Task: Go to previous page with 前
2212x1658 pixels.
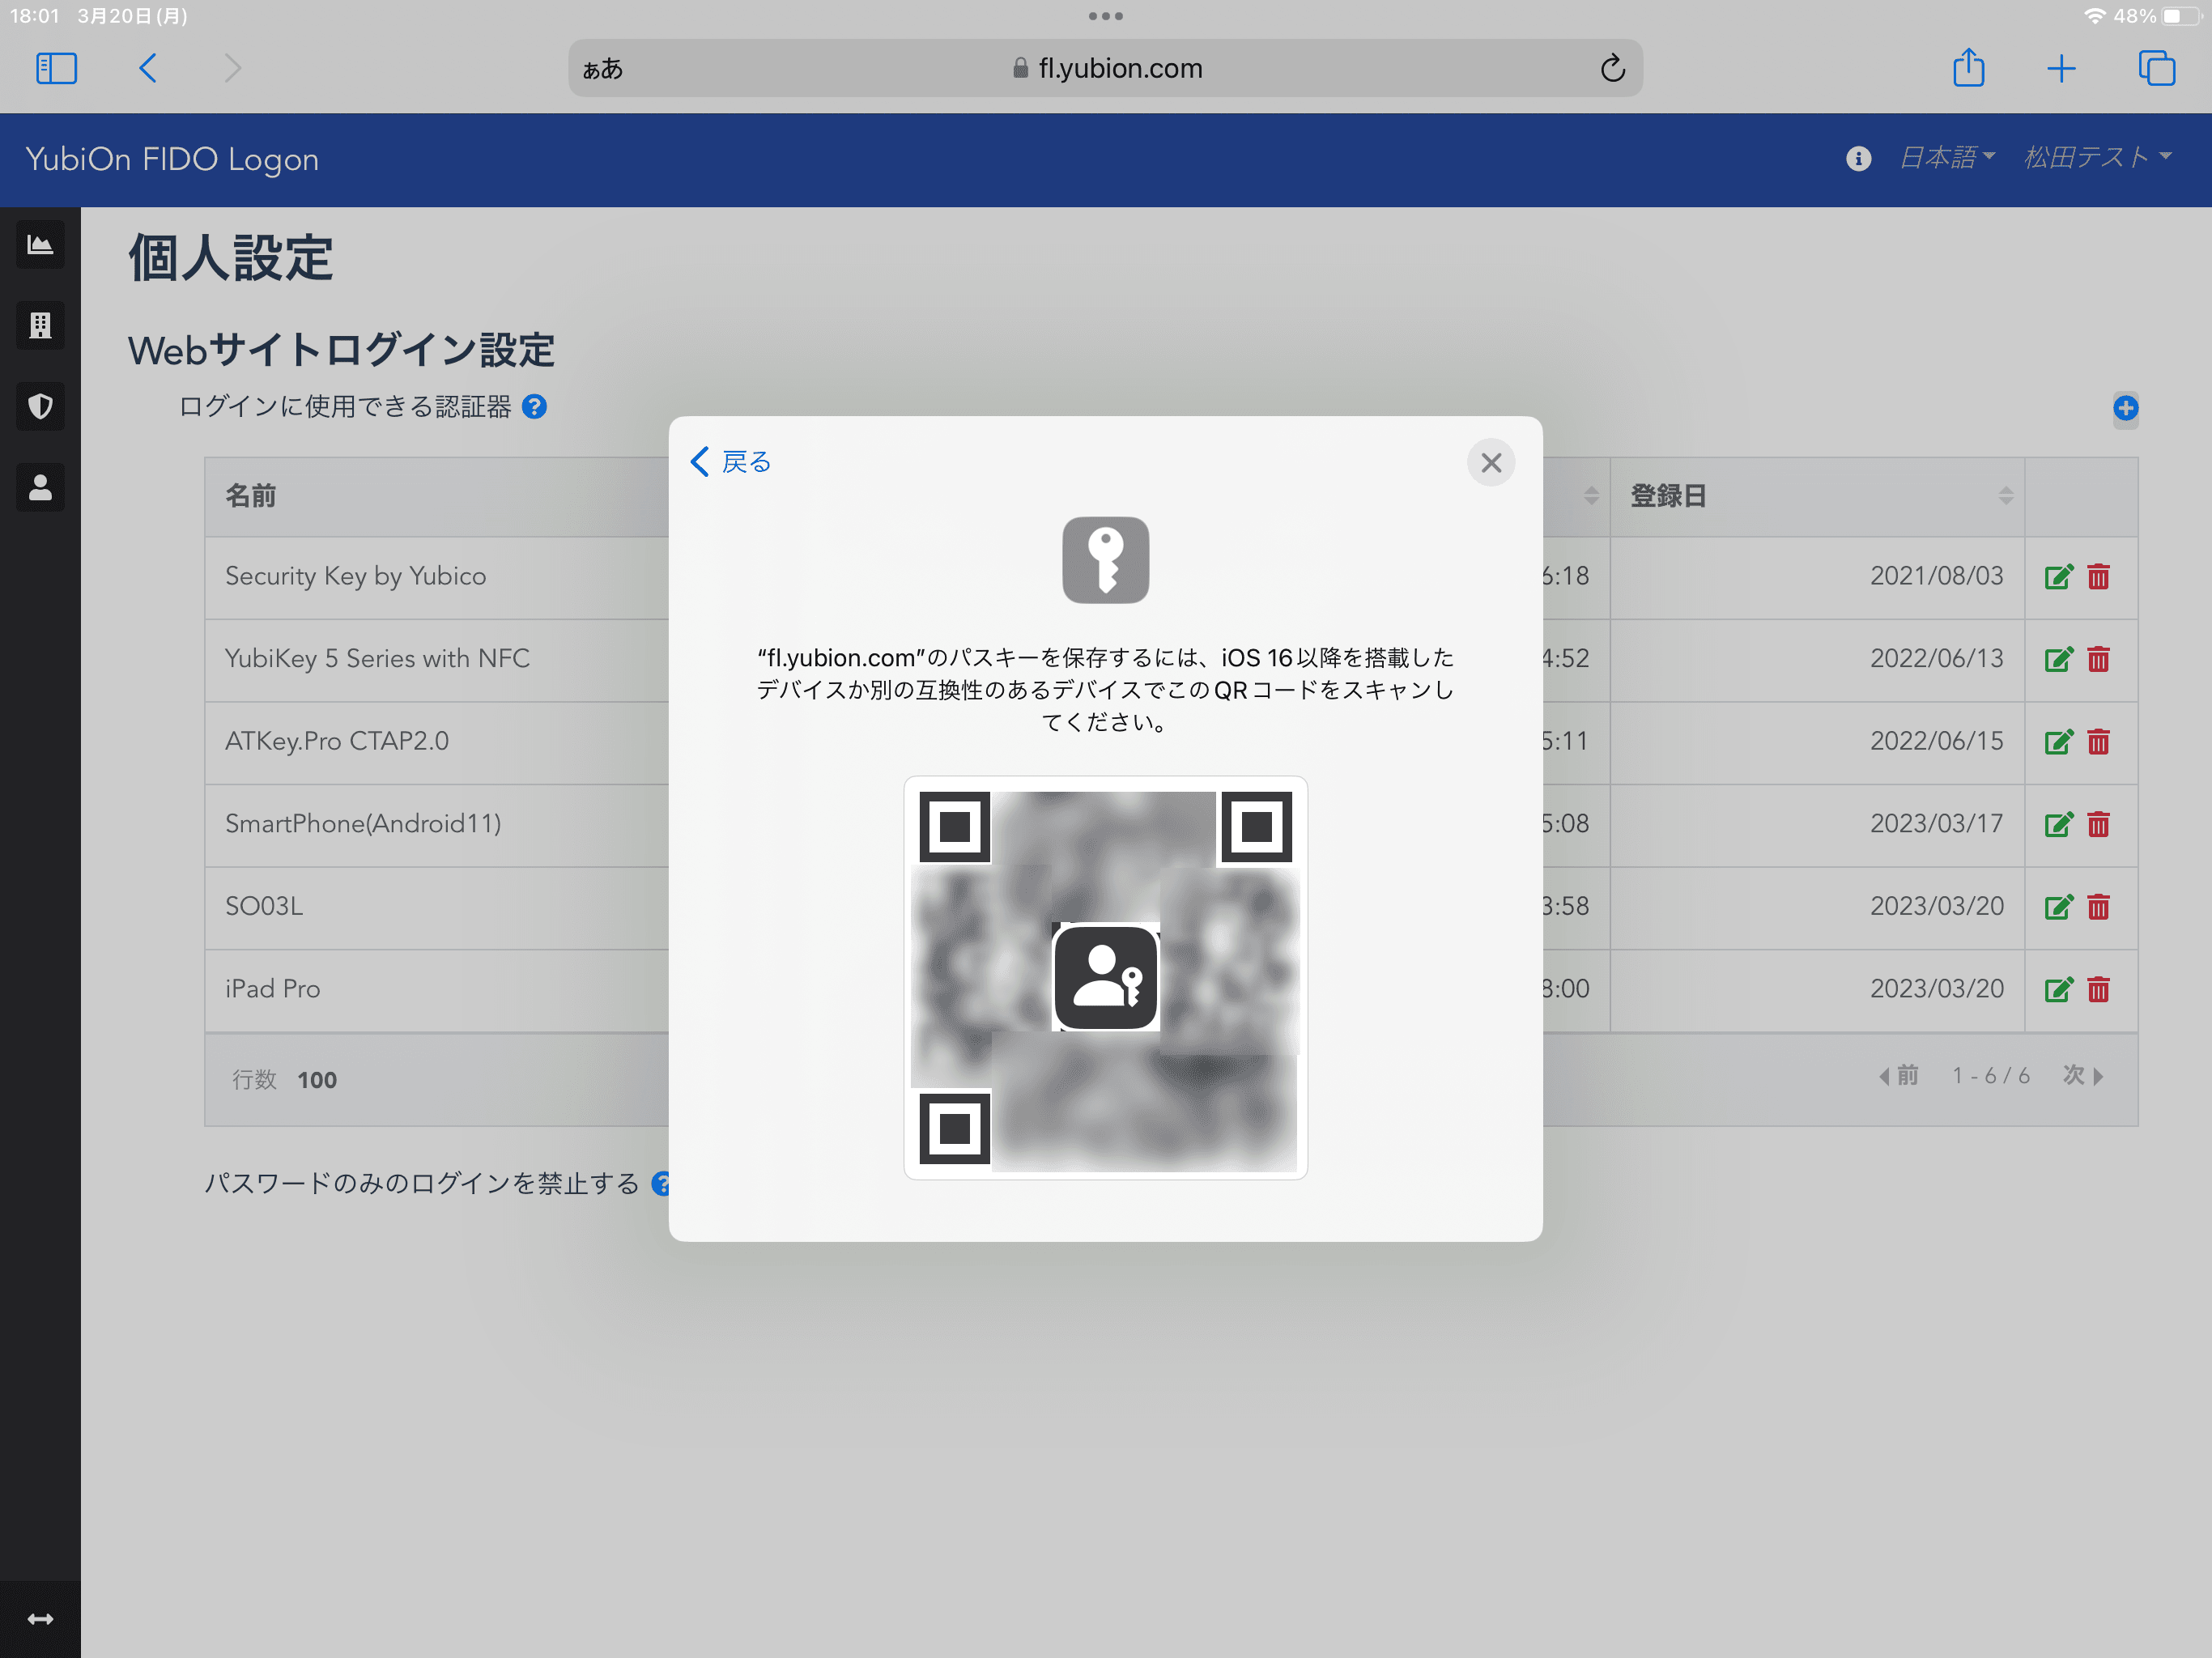Action: click(1898, 1076)
